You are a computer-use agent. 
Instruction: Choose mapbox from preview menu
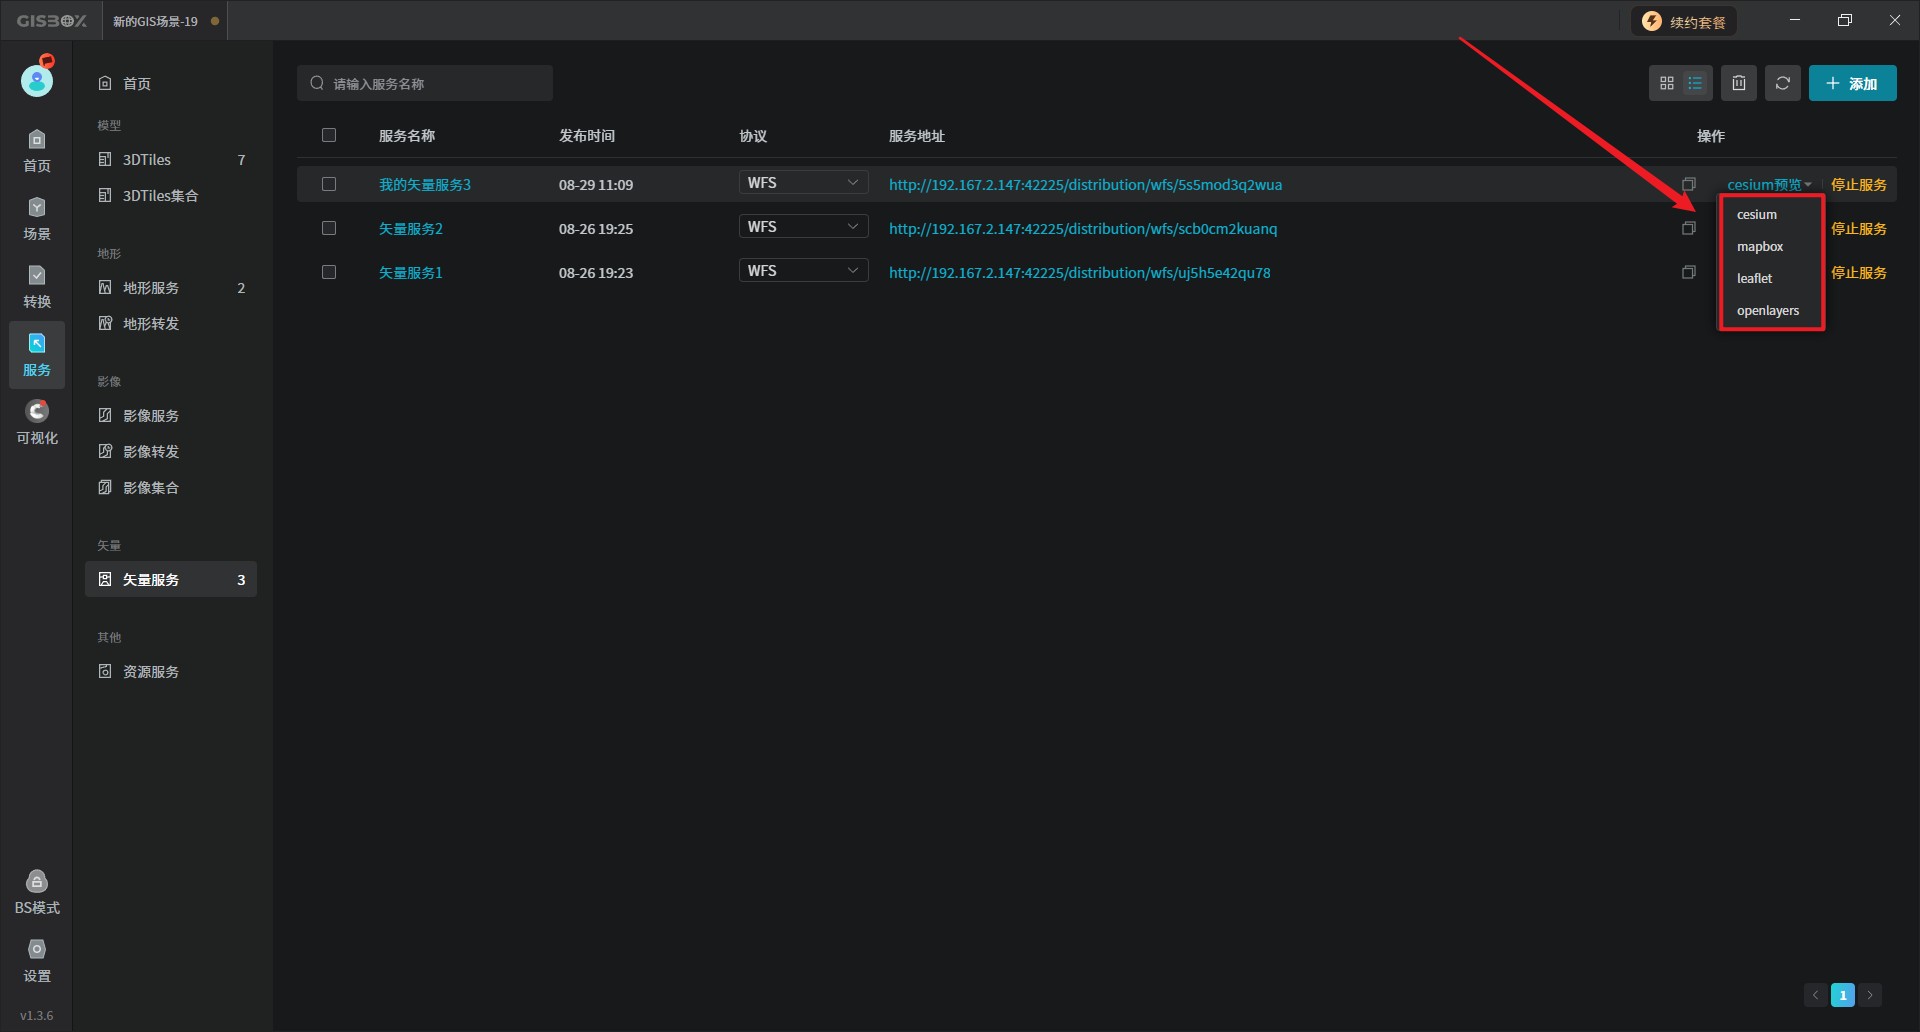[1760, 246]
